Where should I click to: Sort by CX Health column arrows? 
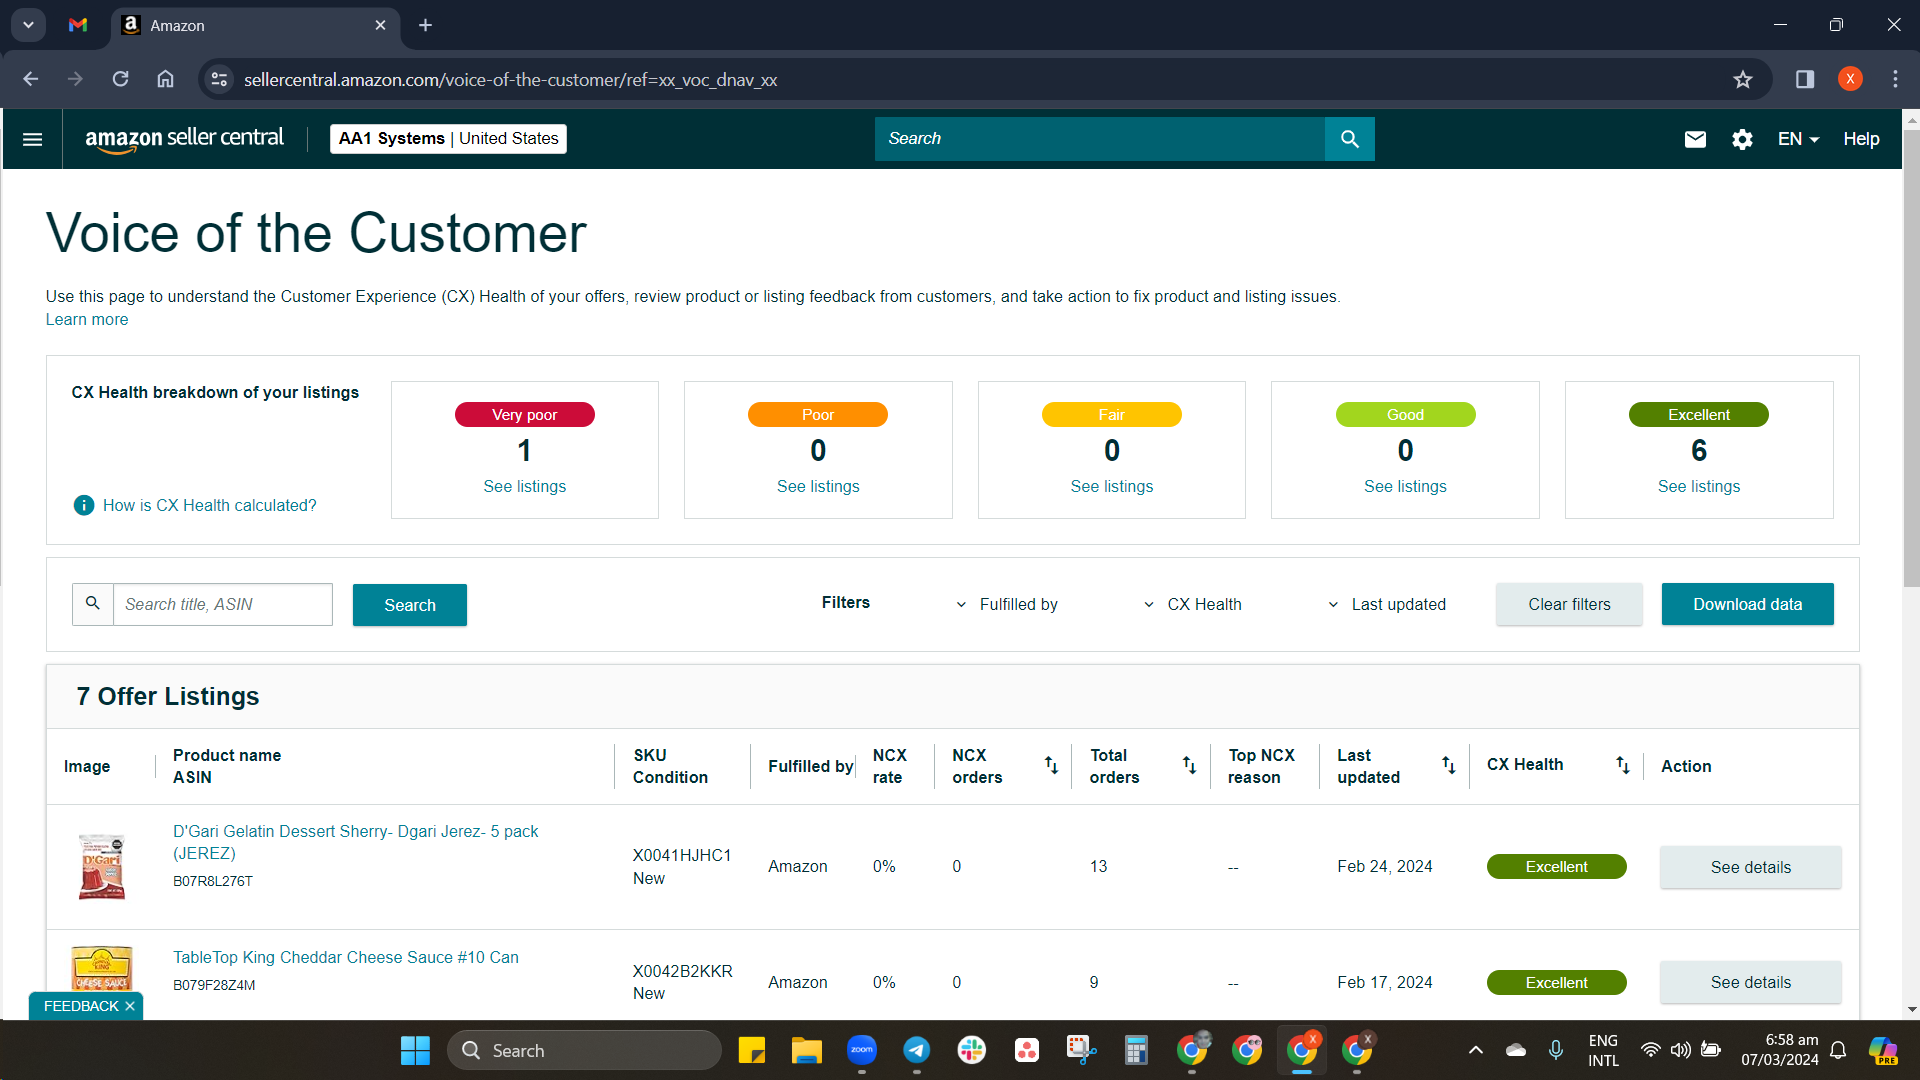pyautogui.click(x=1622, y=766)
